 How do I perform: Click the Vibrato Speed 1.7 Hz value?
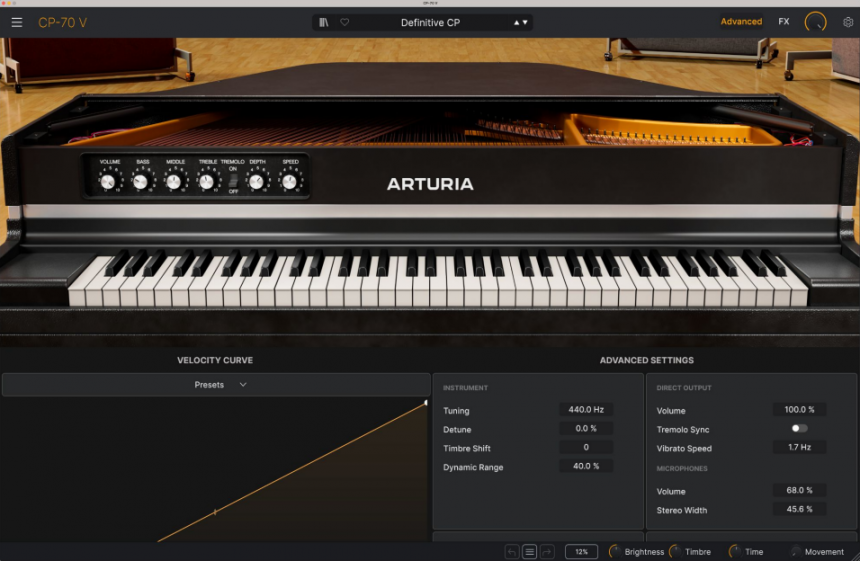pos(799,447)
